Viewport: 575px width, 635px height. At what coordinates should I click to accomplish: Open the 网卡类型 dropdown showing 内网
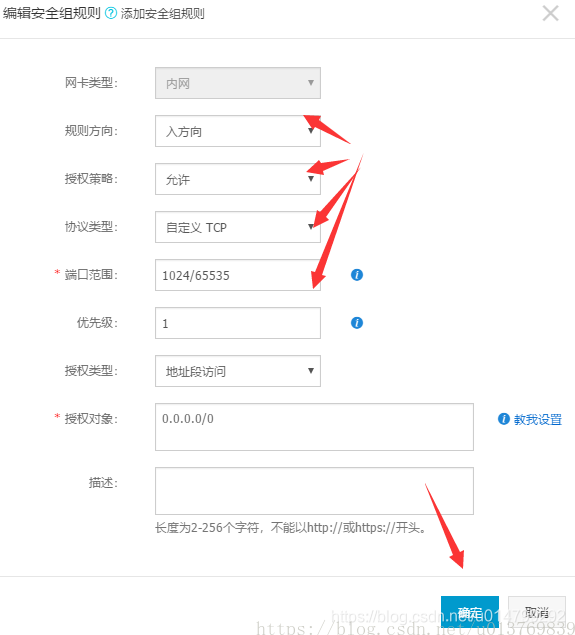(238, 83)
